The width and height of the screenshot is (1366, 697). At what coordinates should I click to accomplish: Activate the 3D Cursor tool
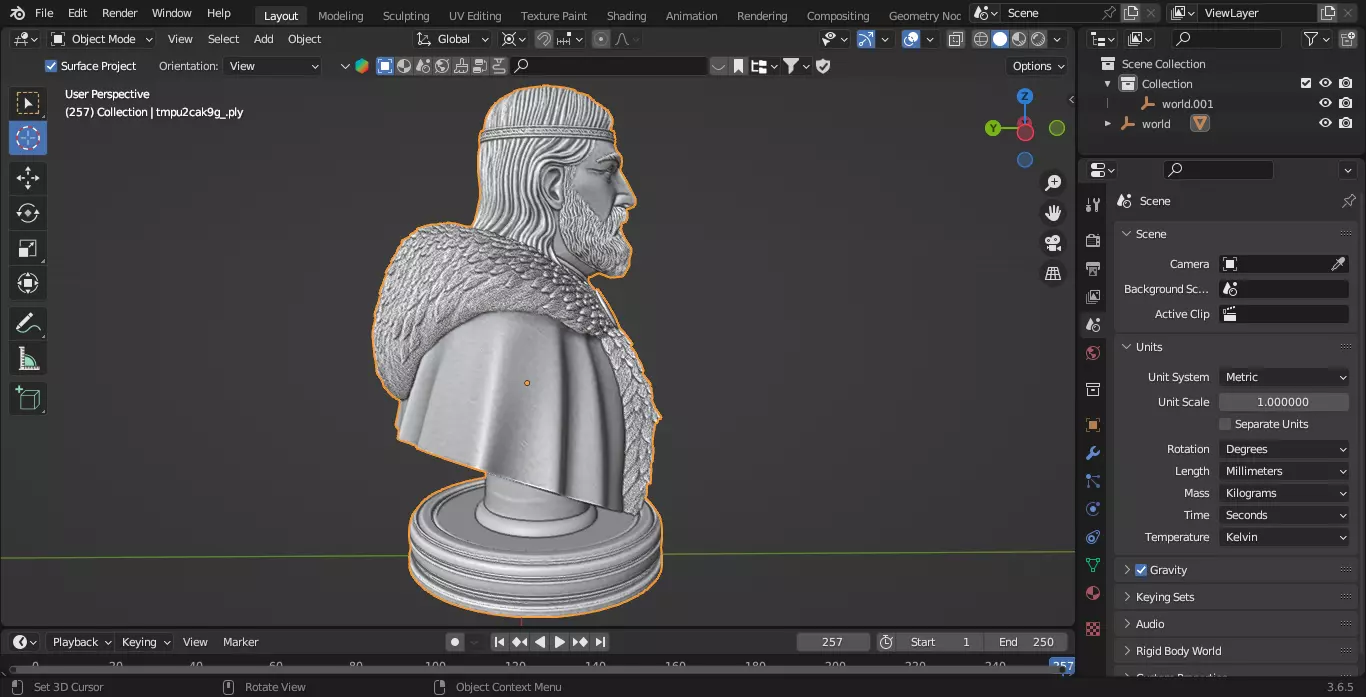tap(28, 138)
